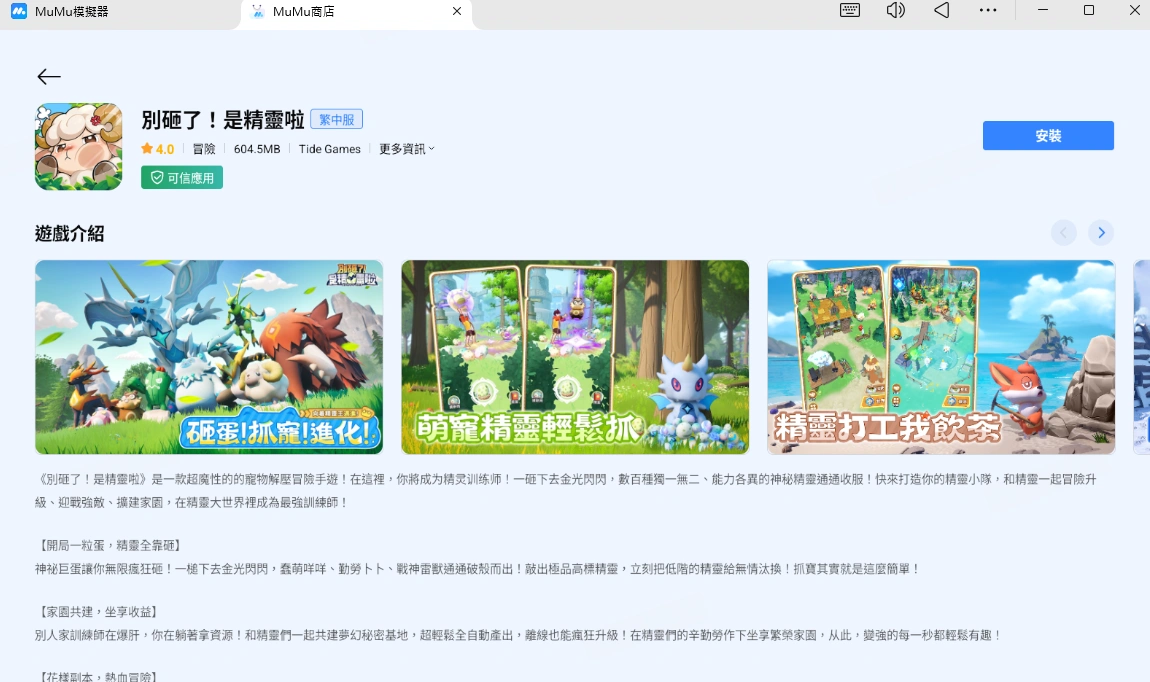Click the 遊戲介紹 section heading

tap(70, 234)
